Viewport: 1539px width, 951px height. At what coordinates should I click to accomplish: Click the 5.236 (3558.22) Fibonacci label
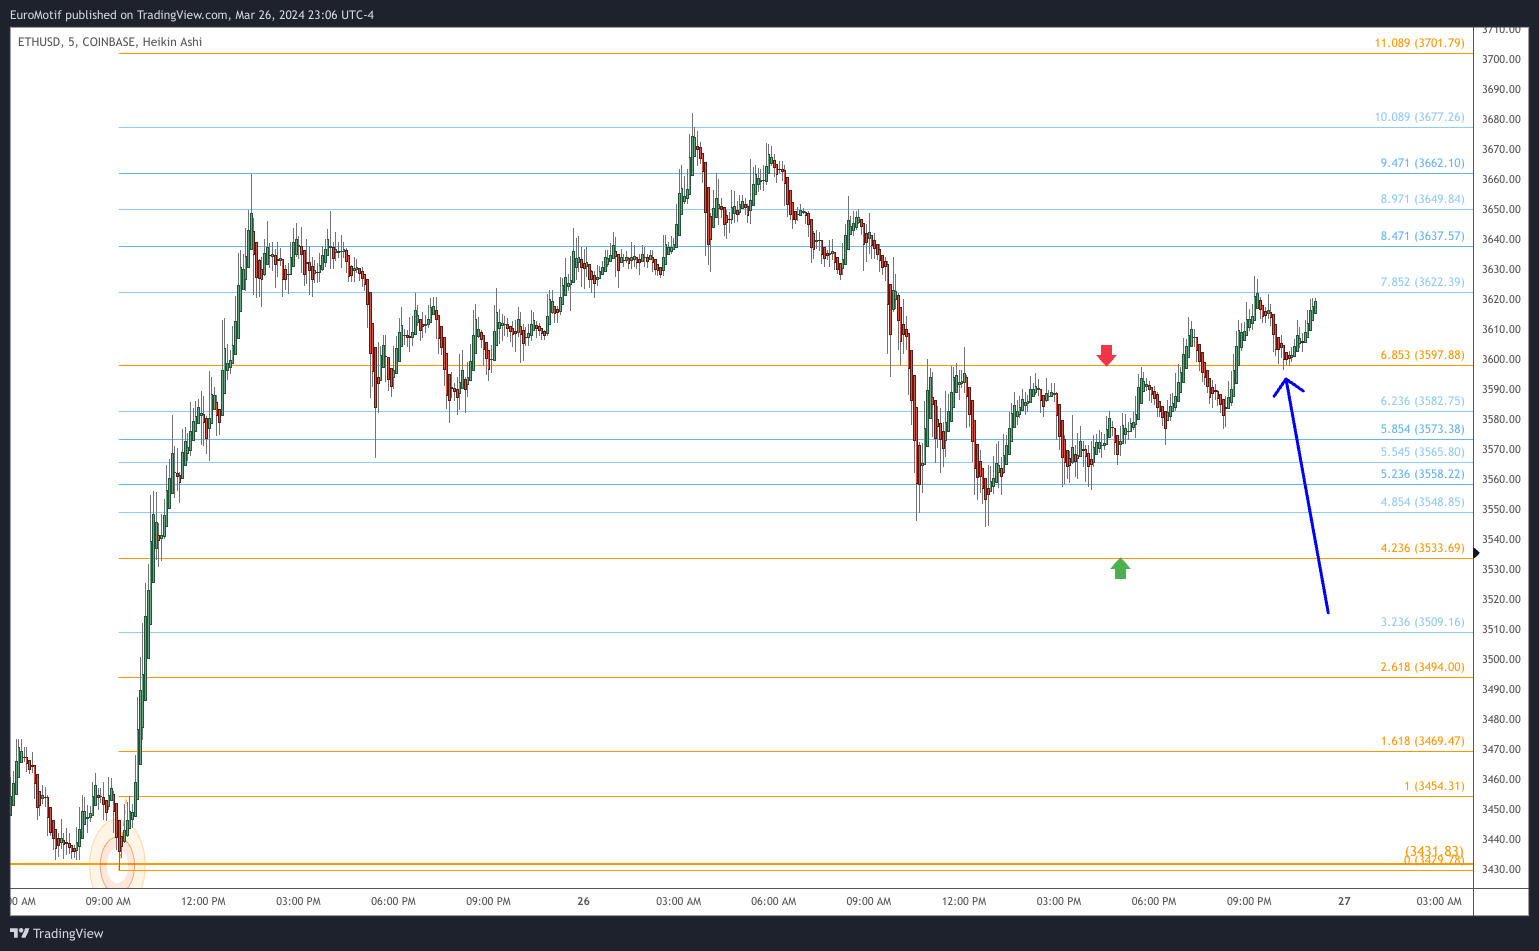1422,474
